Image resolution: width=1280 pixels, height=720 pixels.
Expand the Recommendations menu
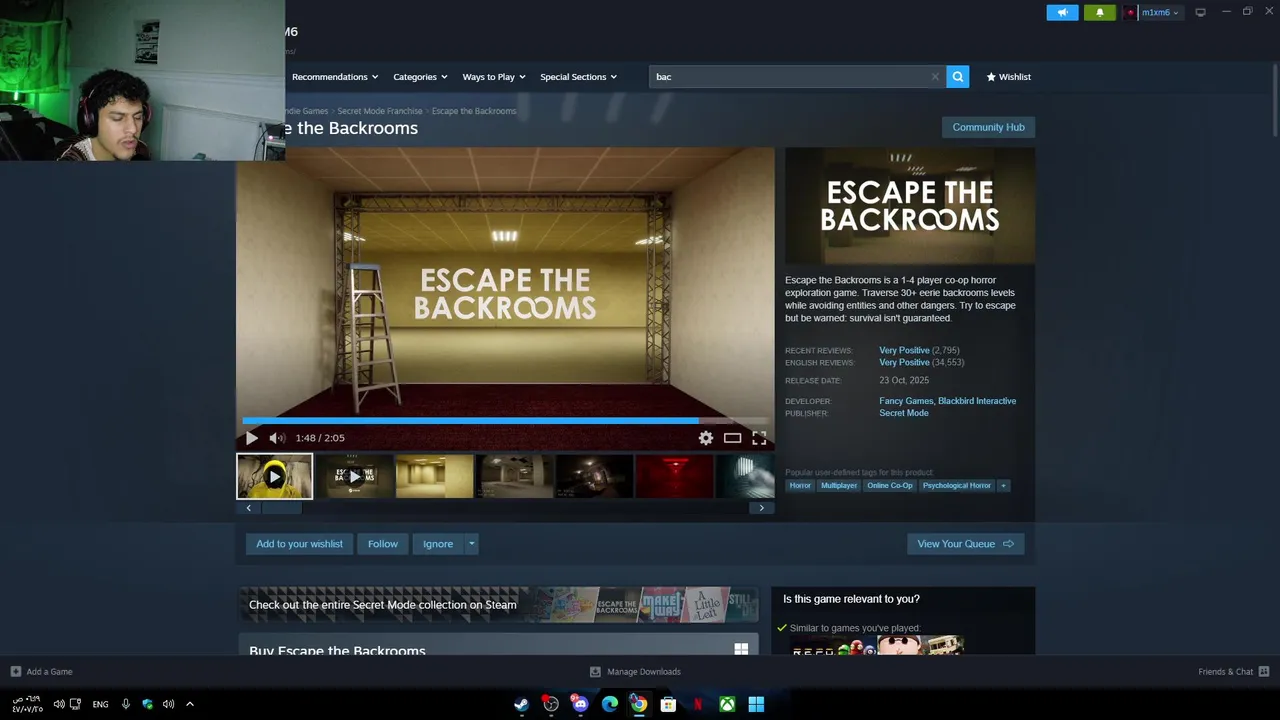tap(335, 77)
